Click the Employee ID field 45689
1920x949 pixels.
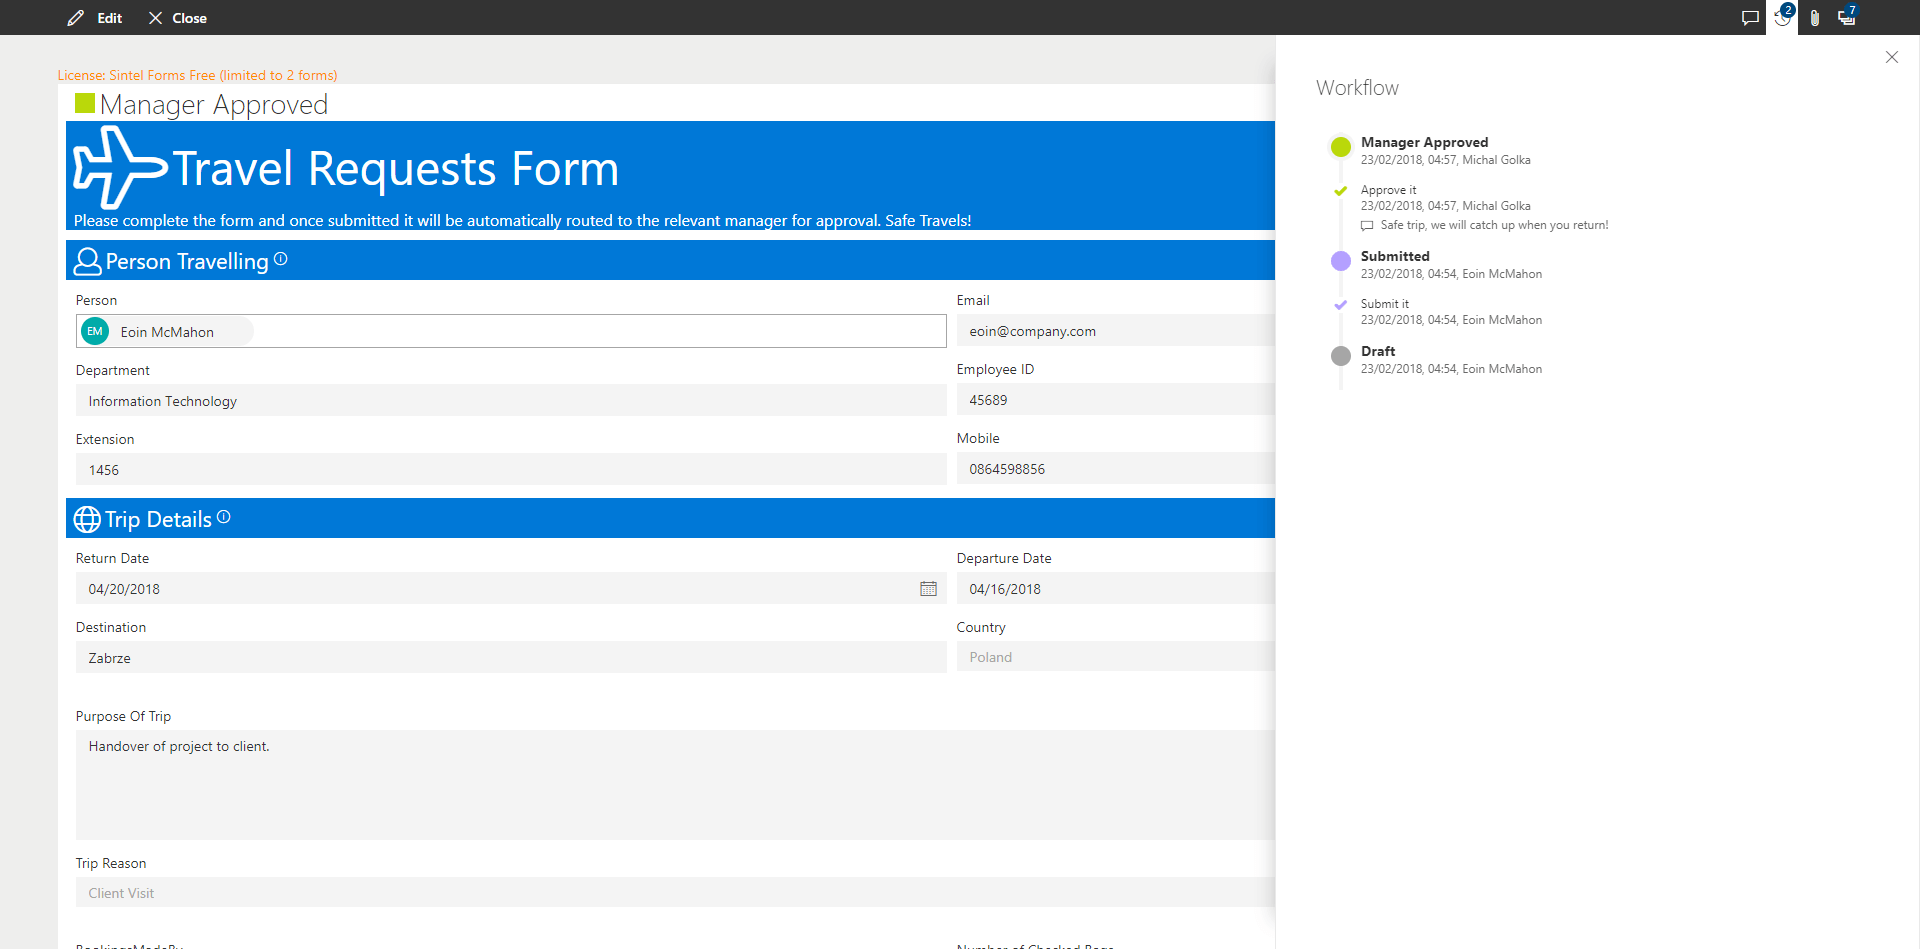pyautogui.click(x=1116, y=400)
